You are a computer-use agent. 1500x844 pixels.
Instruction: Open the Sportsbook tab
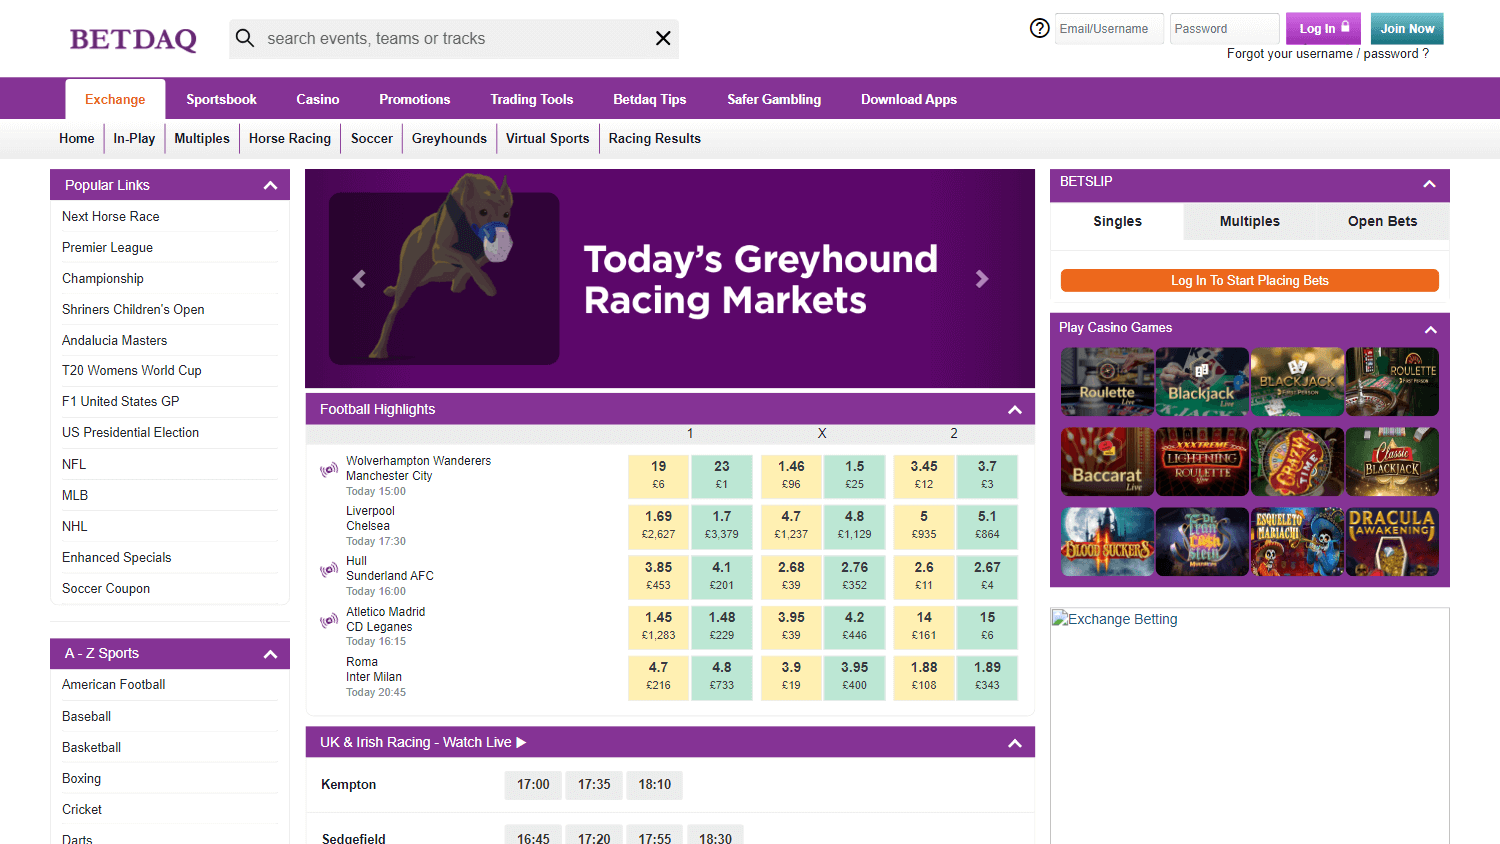click(221, 99)
